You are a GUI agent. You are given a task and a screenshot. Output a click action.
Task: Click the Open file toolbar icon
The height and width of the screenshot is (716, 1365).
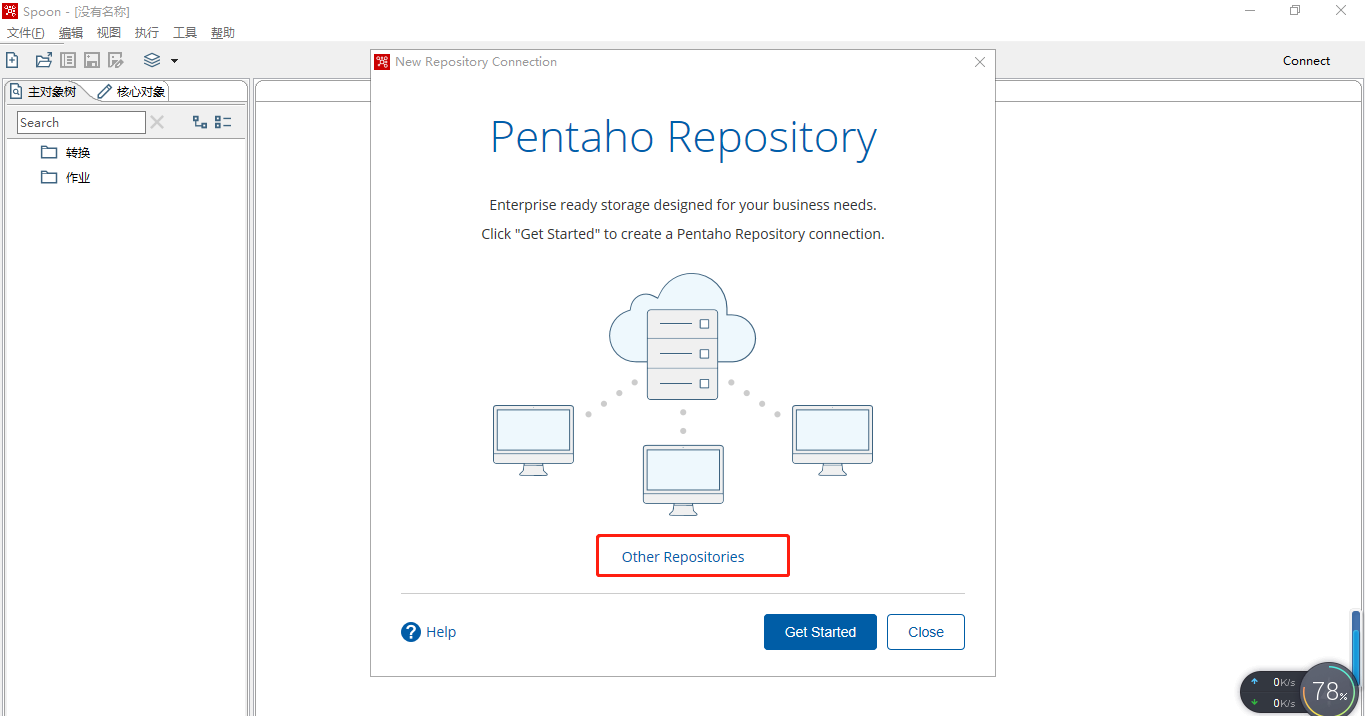pyautogui.click(x=44, y=60)
